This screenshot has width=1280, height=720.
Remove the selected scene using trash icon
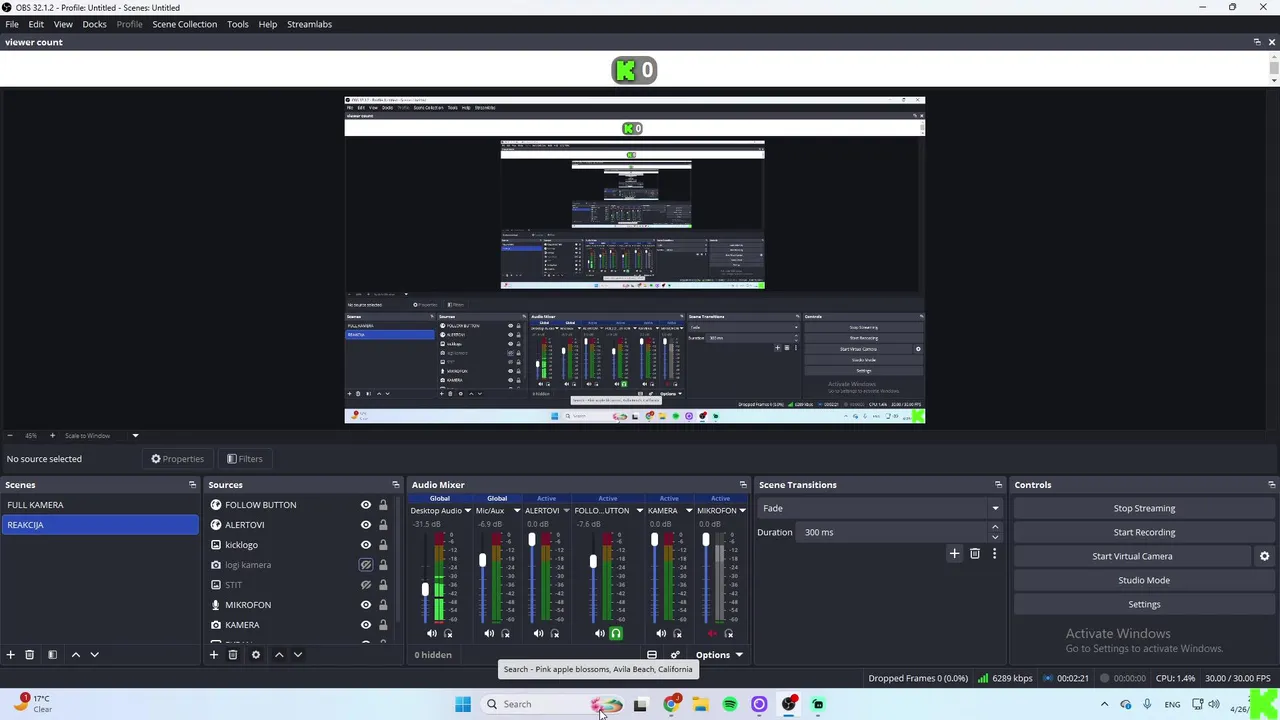pos(29,655)
